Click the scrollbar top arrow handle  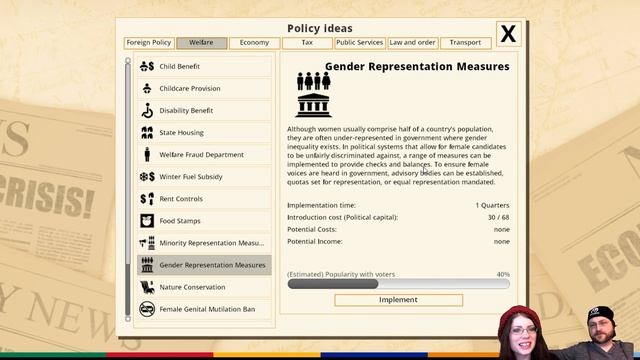click(128, 60)
